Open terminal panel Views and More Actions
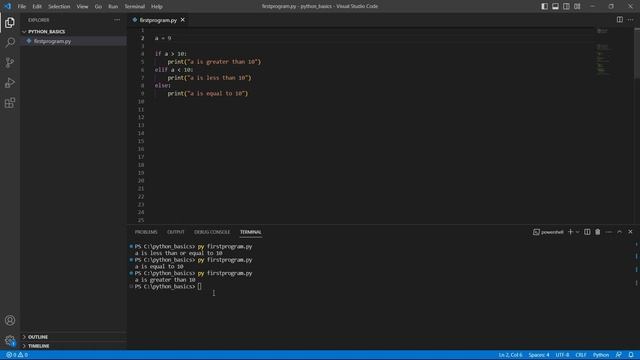 pos(609,232)
